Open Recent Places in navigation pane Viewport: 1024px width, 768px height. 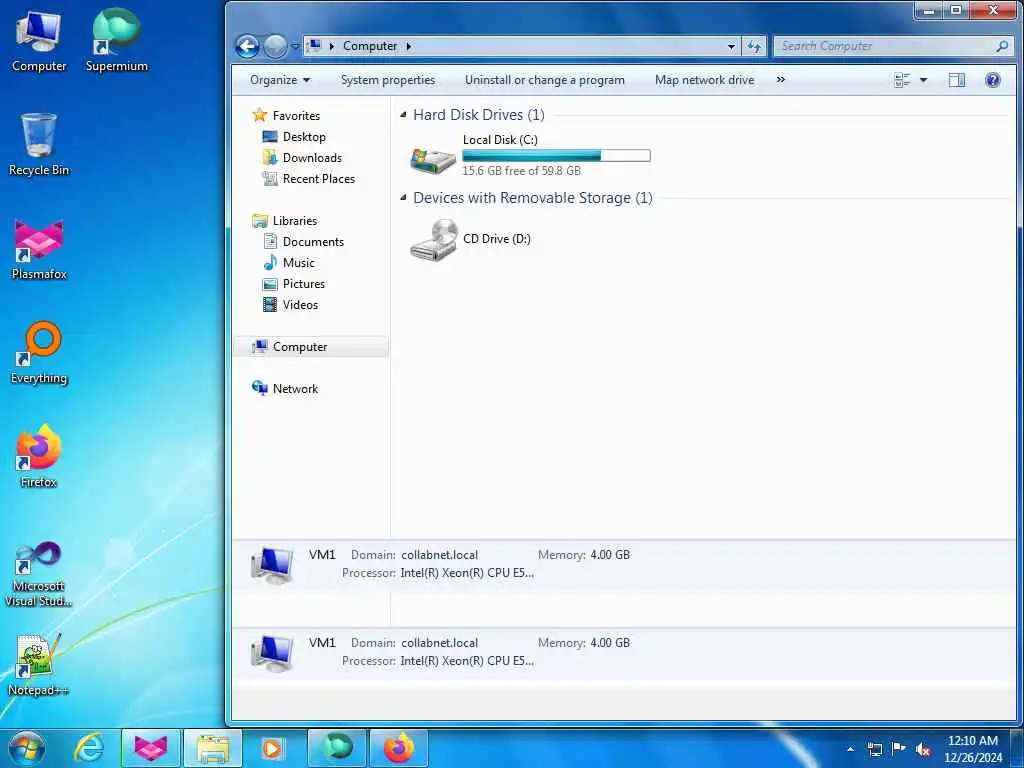(x=318, y=178)
